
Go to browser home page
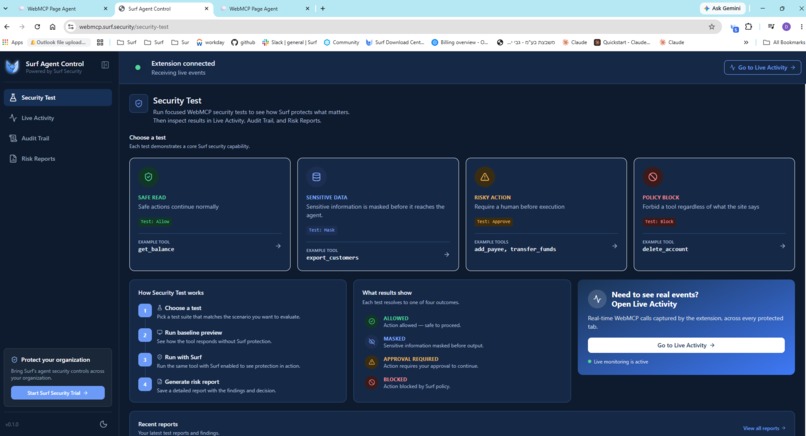pyautogui.click(x=52, y=27)
